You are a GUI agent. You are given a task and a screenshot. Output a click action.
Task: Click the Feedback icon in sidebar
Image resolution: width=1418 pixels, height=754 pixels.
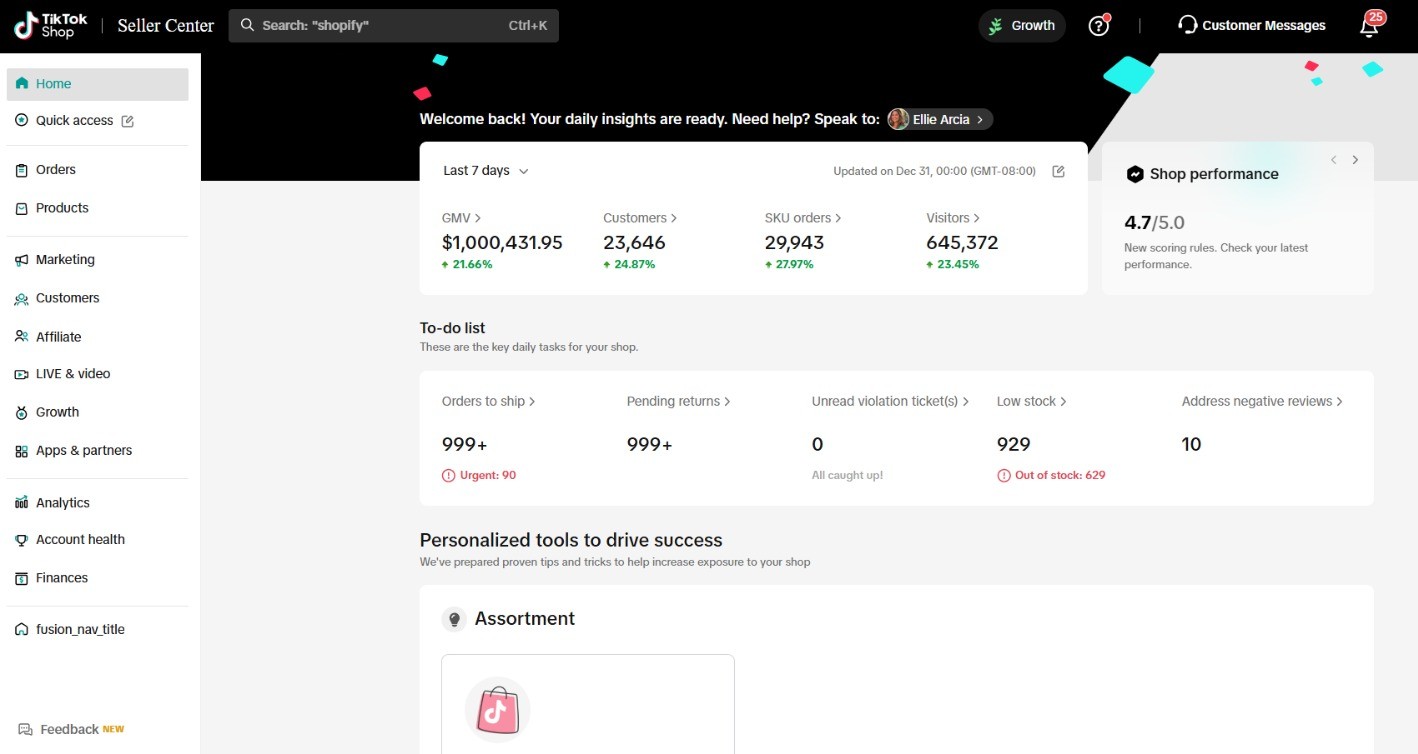pos(25,729)
